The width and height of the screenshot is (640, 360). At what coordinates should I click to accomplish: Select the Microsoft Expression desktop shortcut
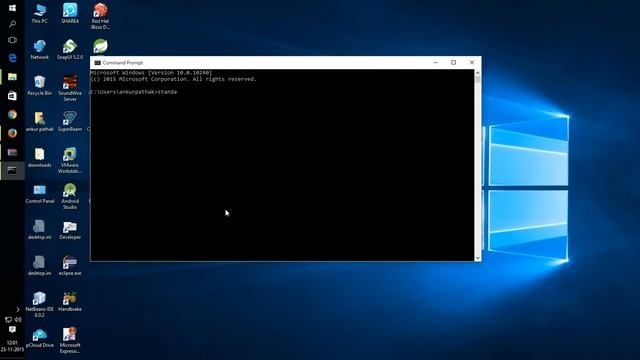coord(70,341)
